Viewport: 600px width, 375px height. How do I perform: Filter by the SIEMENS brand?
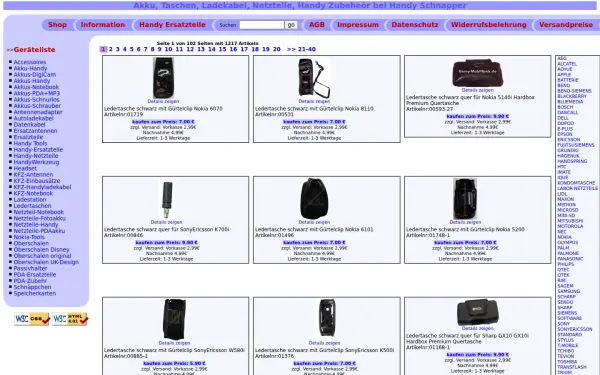tap(567, 313)
